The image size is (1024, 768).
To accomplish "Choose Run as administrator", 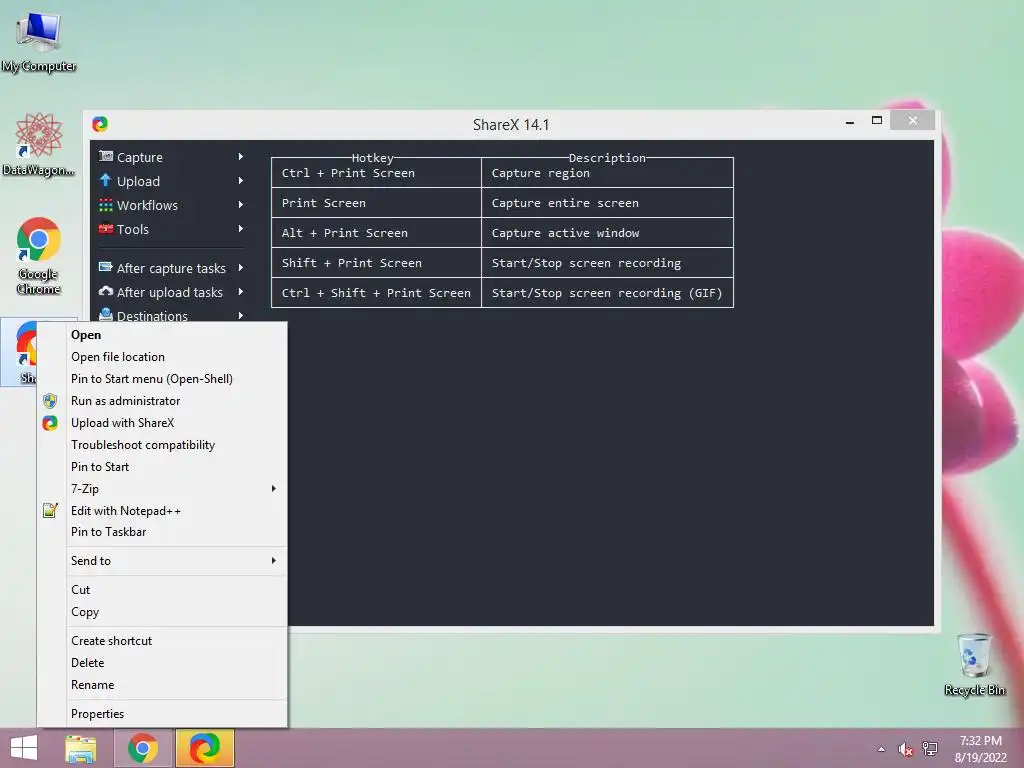I will 162,401.
